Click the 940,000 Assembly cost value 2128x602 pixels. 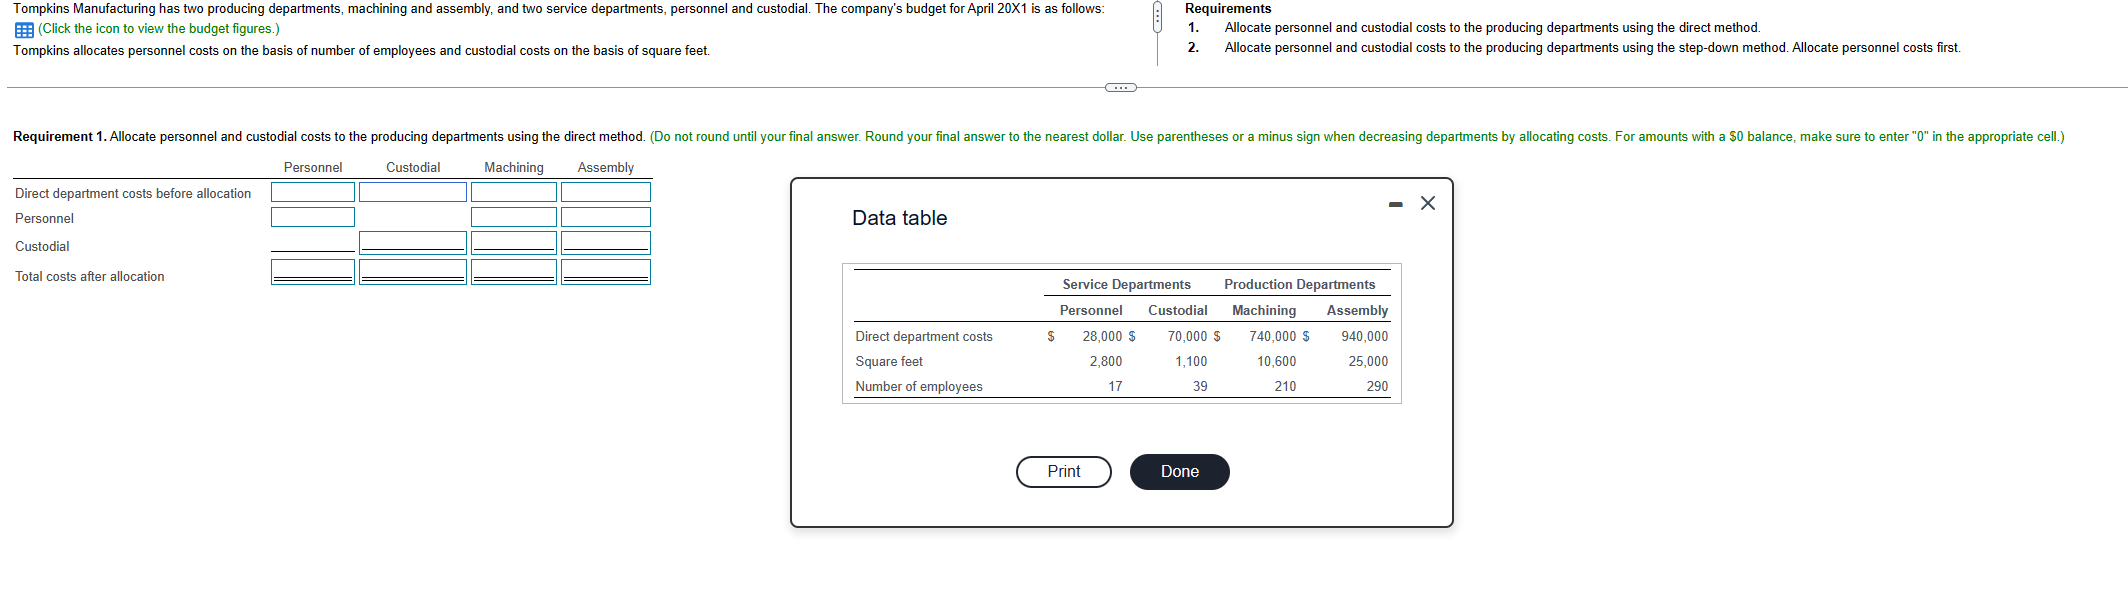[x=1364, y=337]
